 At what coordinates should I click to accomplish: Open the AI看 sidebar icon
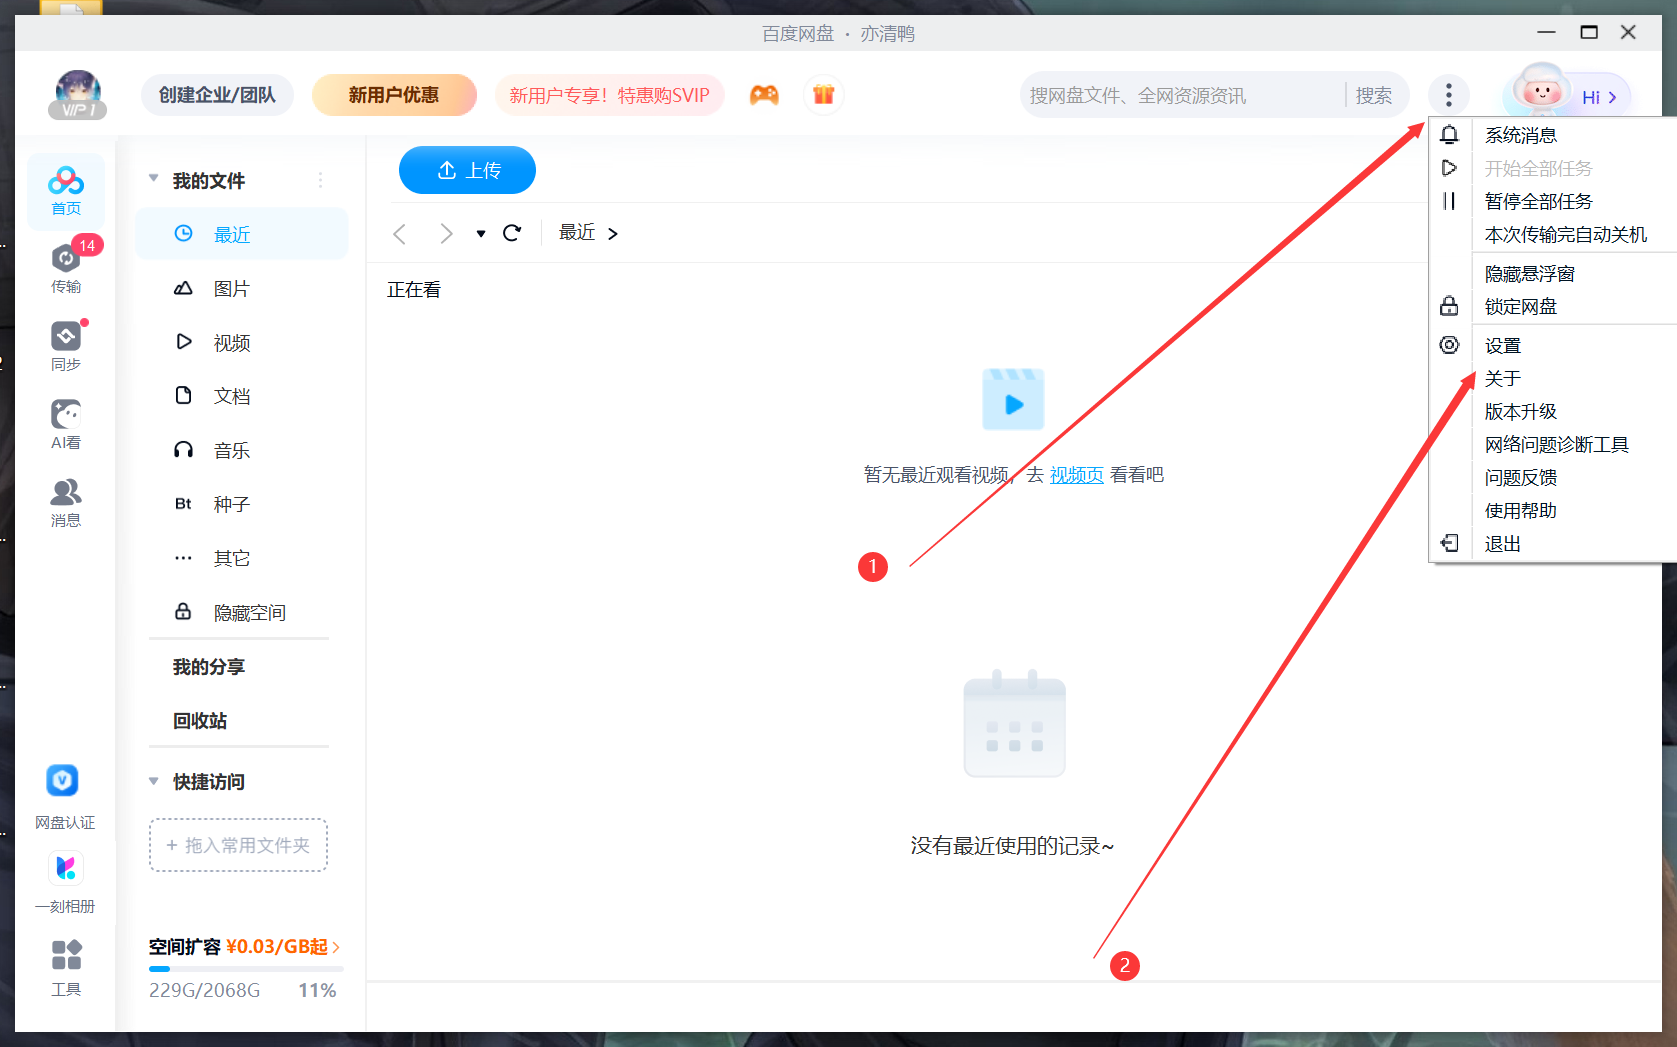66,423
